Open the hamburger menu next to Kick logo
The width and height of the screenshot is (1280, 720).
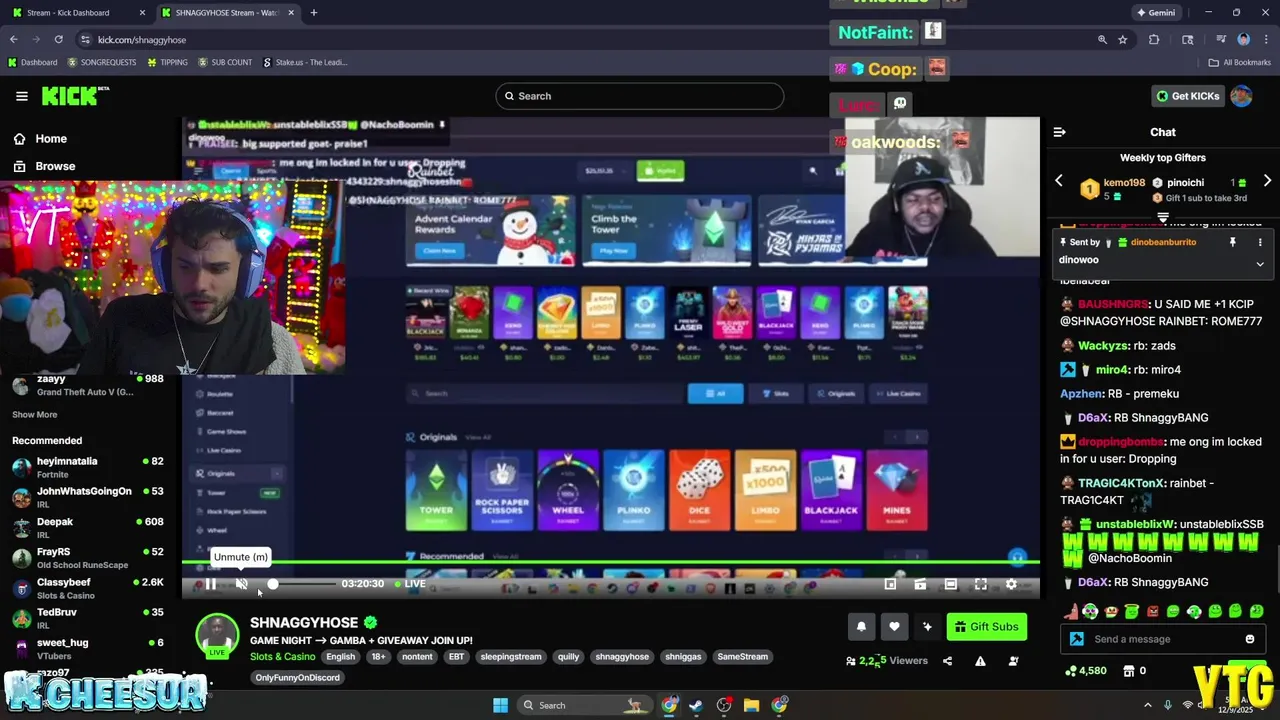tap(21, 96)
